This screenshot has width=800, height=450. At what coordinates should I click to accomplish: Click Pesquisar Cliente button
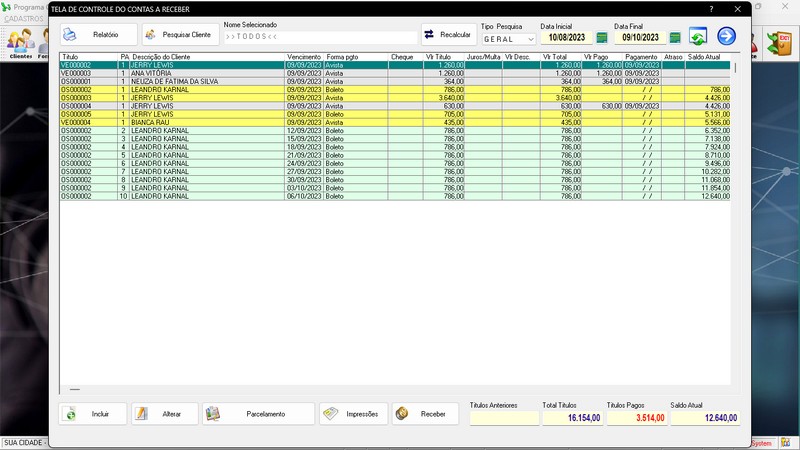click(x=181, y=35)
